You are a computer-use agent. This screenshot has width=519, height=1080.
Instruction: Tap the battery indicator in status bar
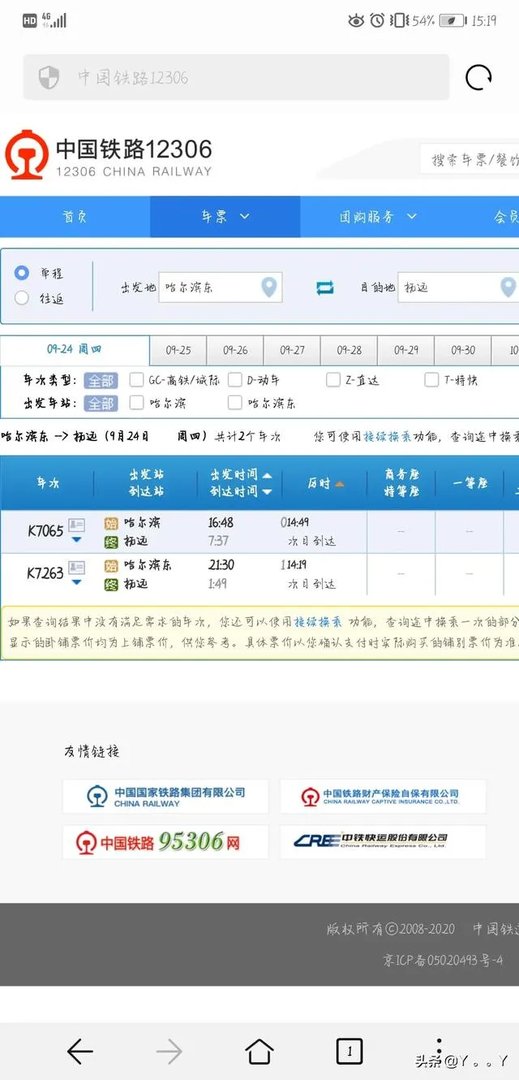452,21
